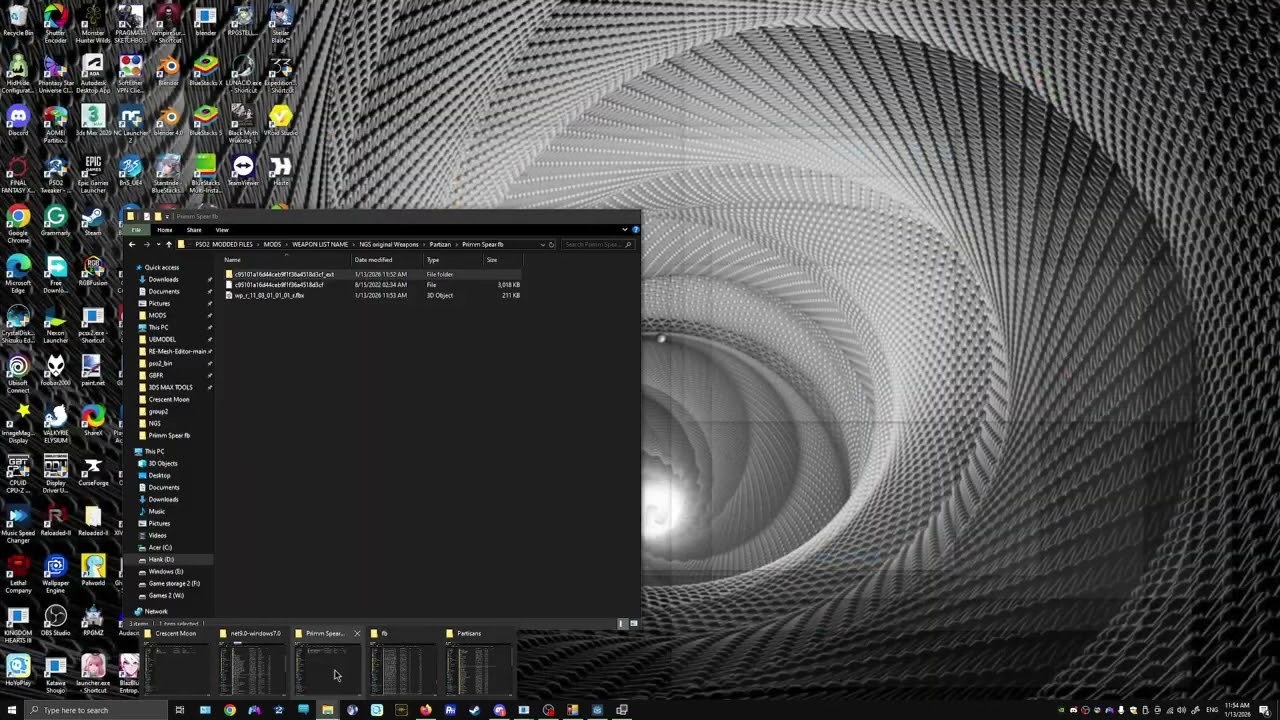Image resolution: width=1280 pixels, height=720 pixels.
Task: Launch VRoid Studio desktop shortcut
Action: pos(281,121)
